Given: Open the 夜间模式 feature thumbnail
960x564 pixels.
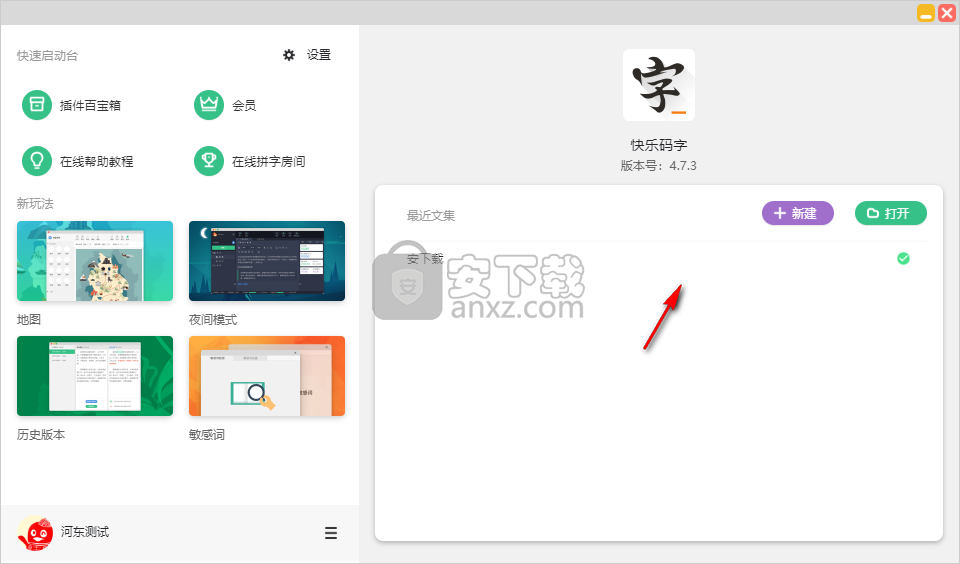Looking at the screenshot, I should (267, 261).
